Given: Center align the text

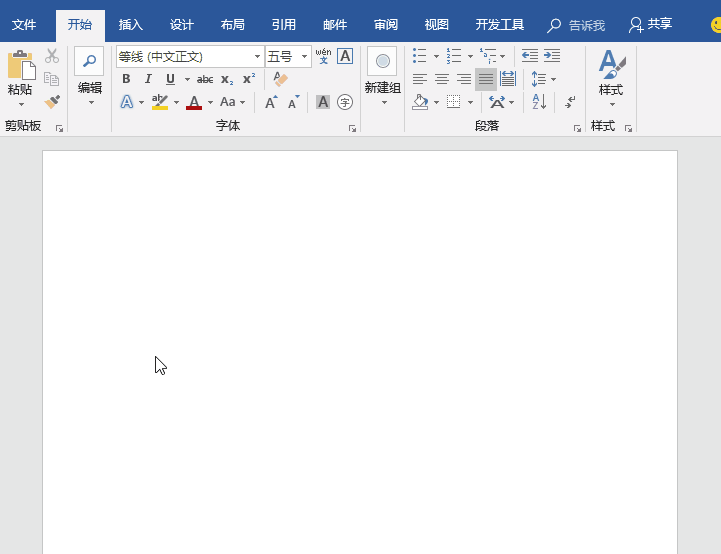Looking at the screenshot, I should click(x=441, y=79).
